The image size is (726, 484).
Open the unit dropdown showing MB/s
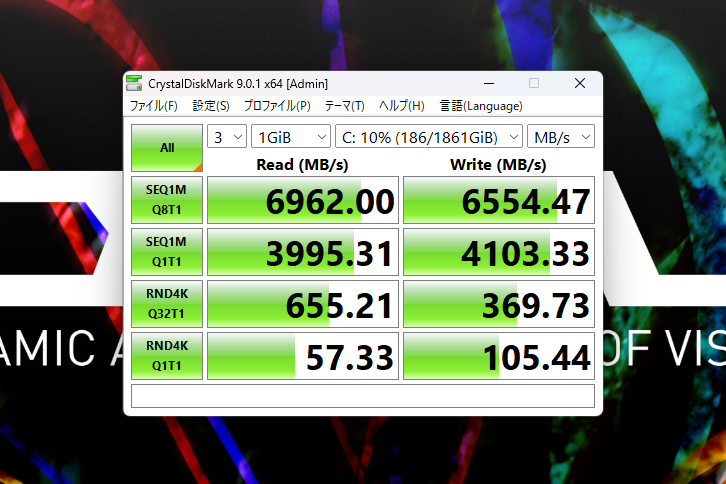(x=561, y=137)
